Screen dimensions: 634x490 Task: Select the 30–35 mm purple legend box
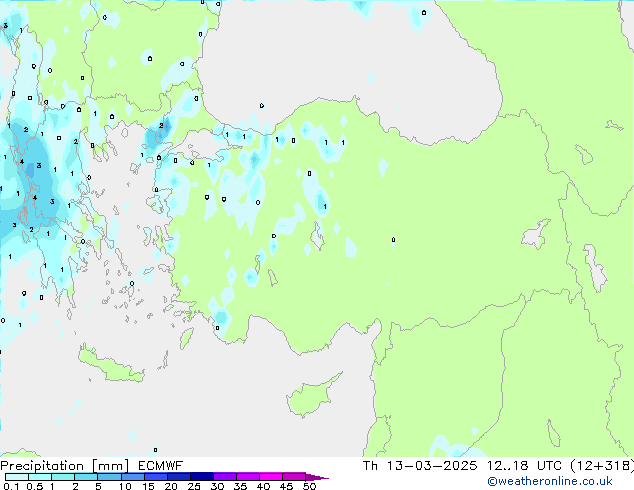click(x=224, y=477)
